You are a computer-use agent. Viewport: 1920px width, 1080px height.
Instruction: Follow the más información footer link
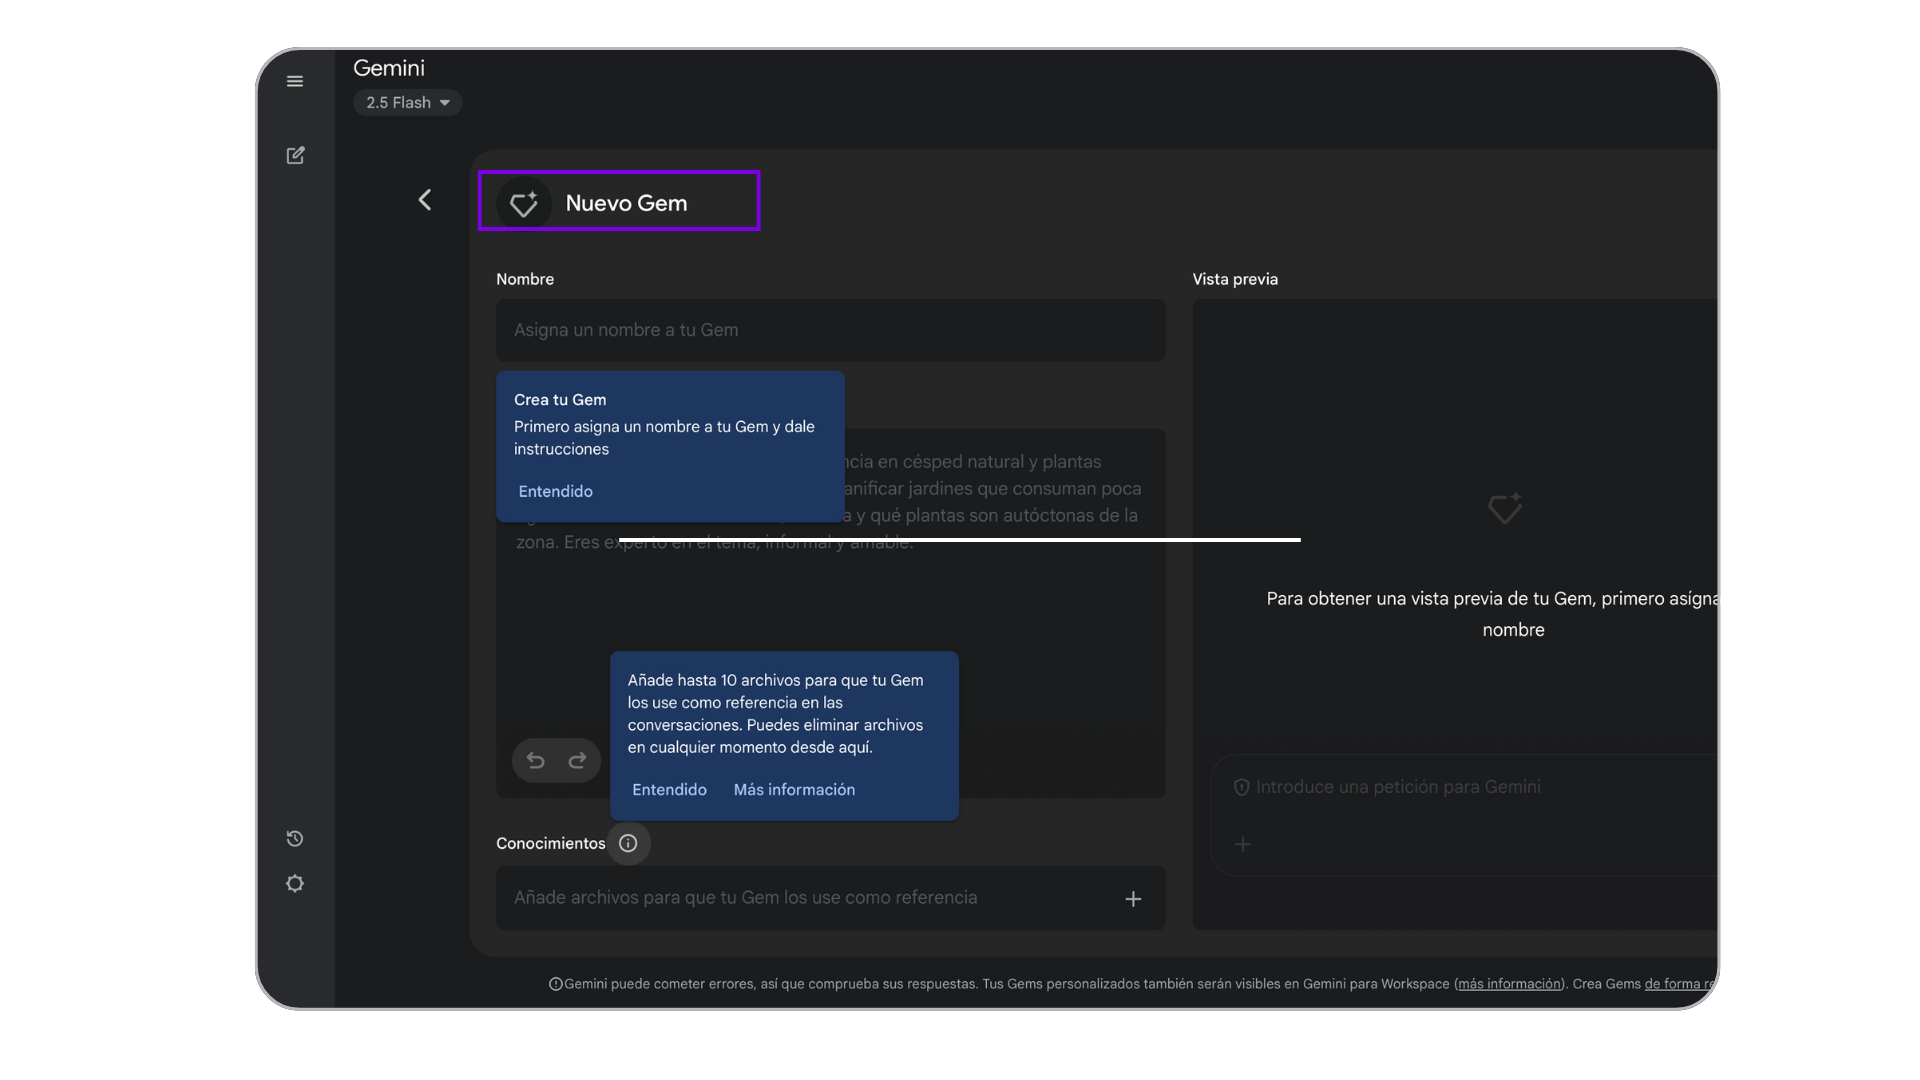(1509, 984)
